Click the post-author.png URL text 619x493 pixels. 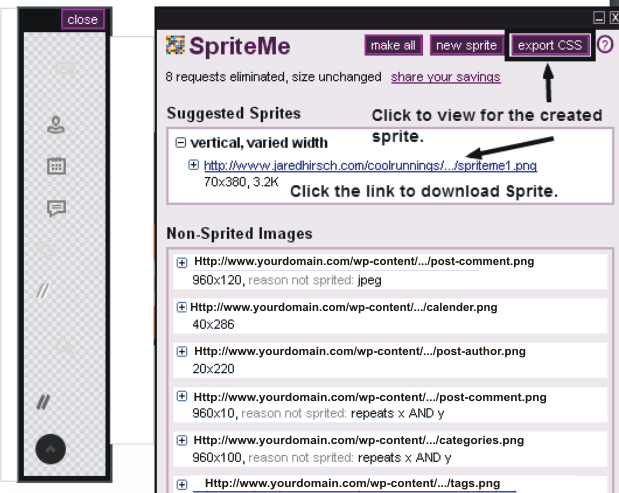tap(360, 351)
